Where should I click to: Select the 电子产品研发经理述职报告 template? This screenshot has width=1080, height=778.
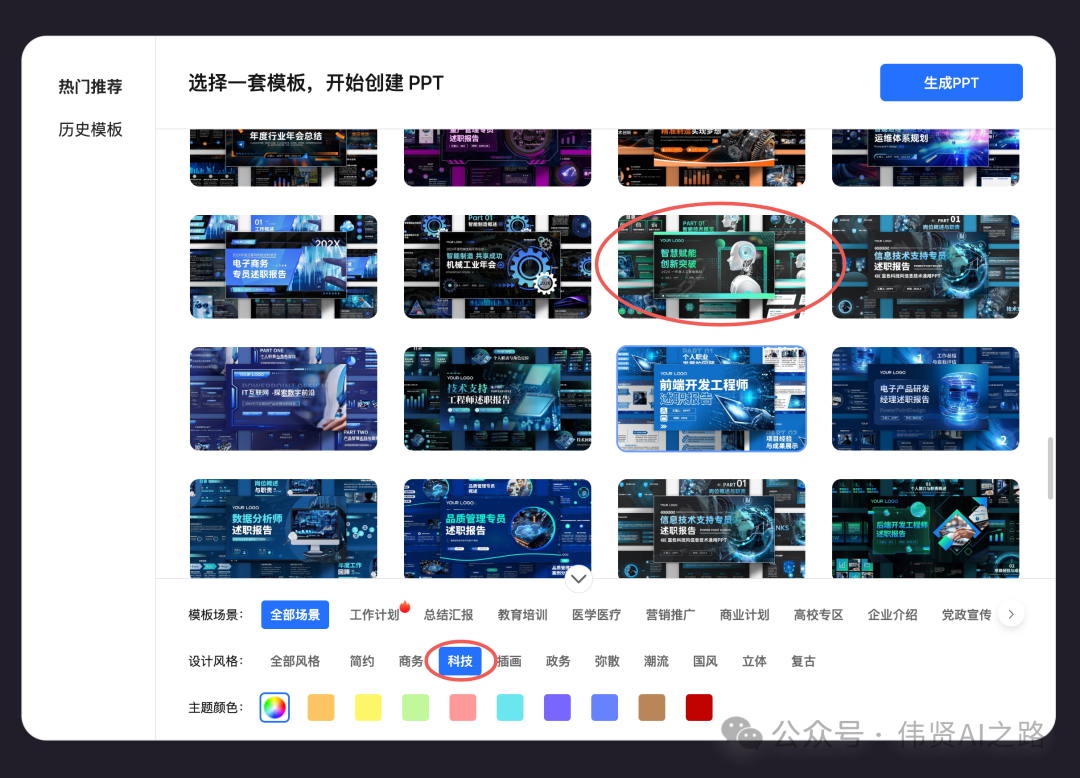coord(926,399)
